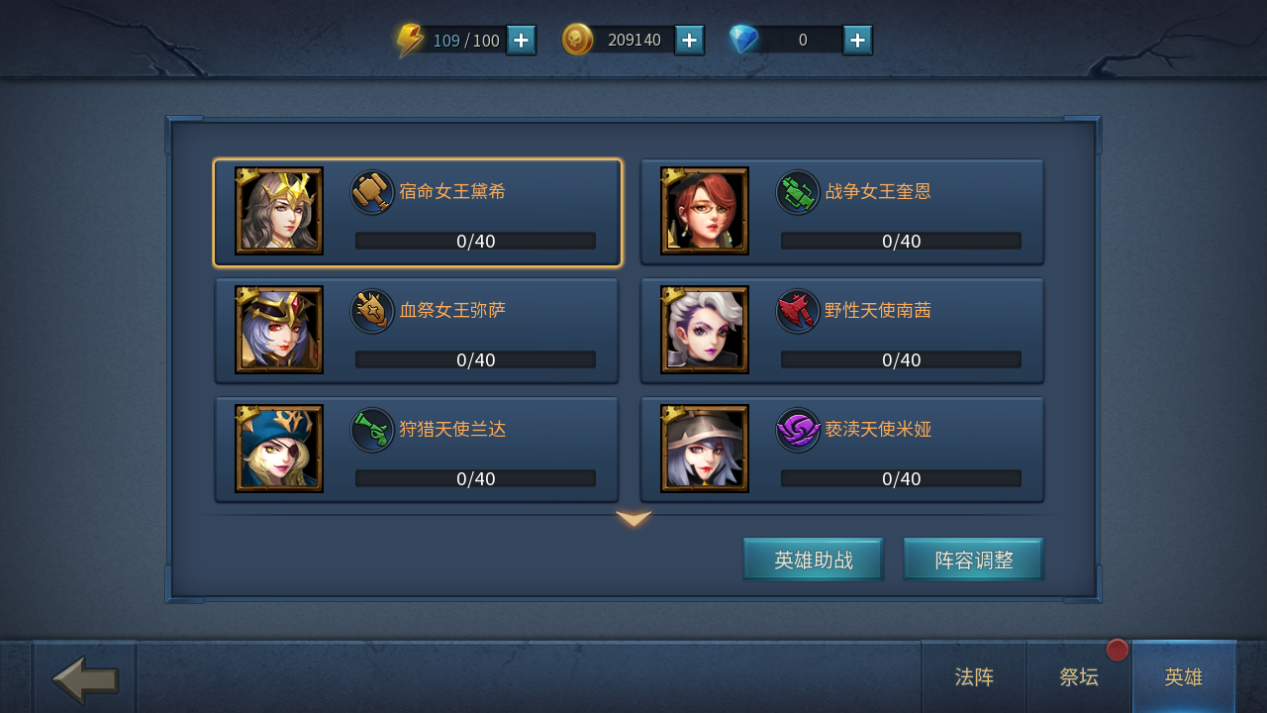Select 血祭女王弥萨 hero portrait

279,330
